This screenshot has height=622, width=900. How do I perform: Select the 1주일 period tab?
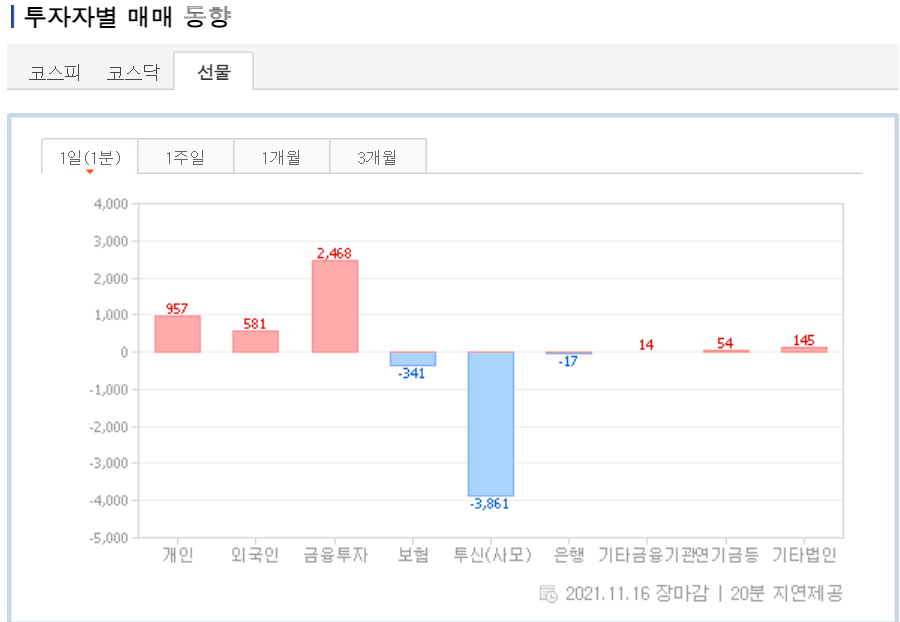point(185,157)
